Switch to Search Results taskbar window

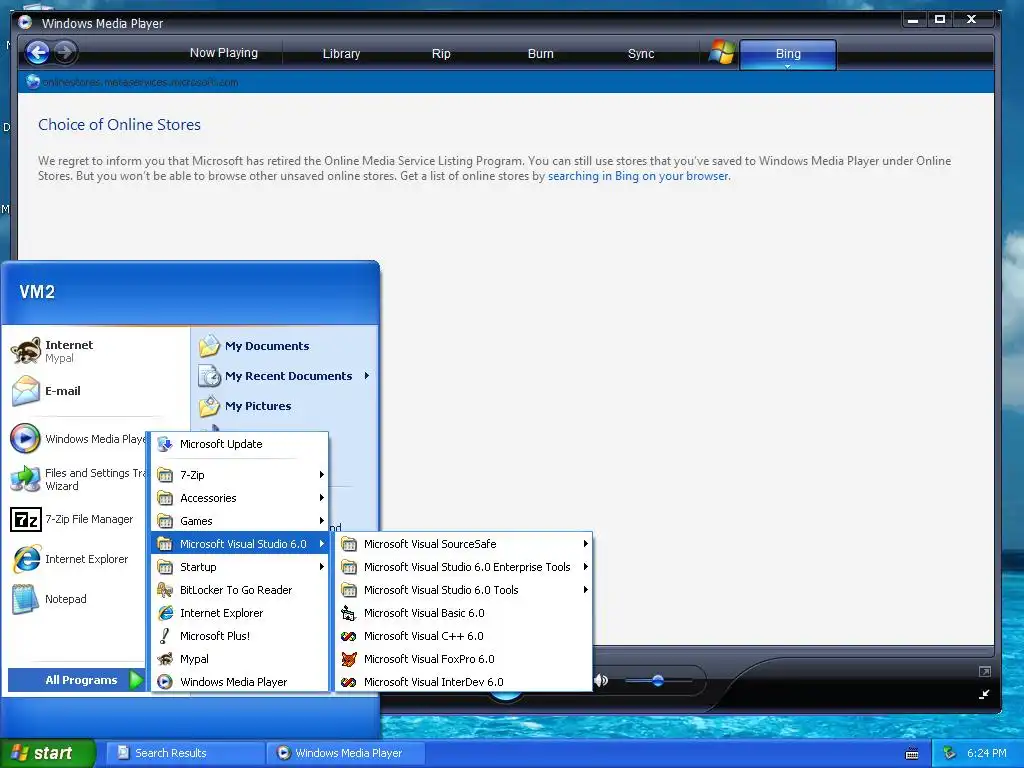tap(185, 753)
